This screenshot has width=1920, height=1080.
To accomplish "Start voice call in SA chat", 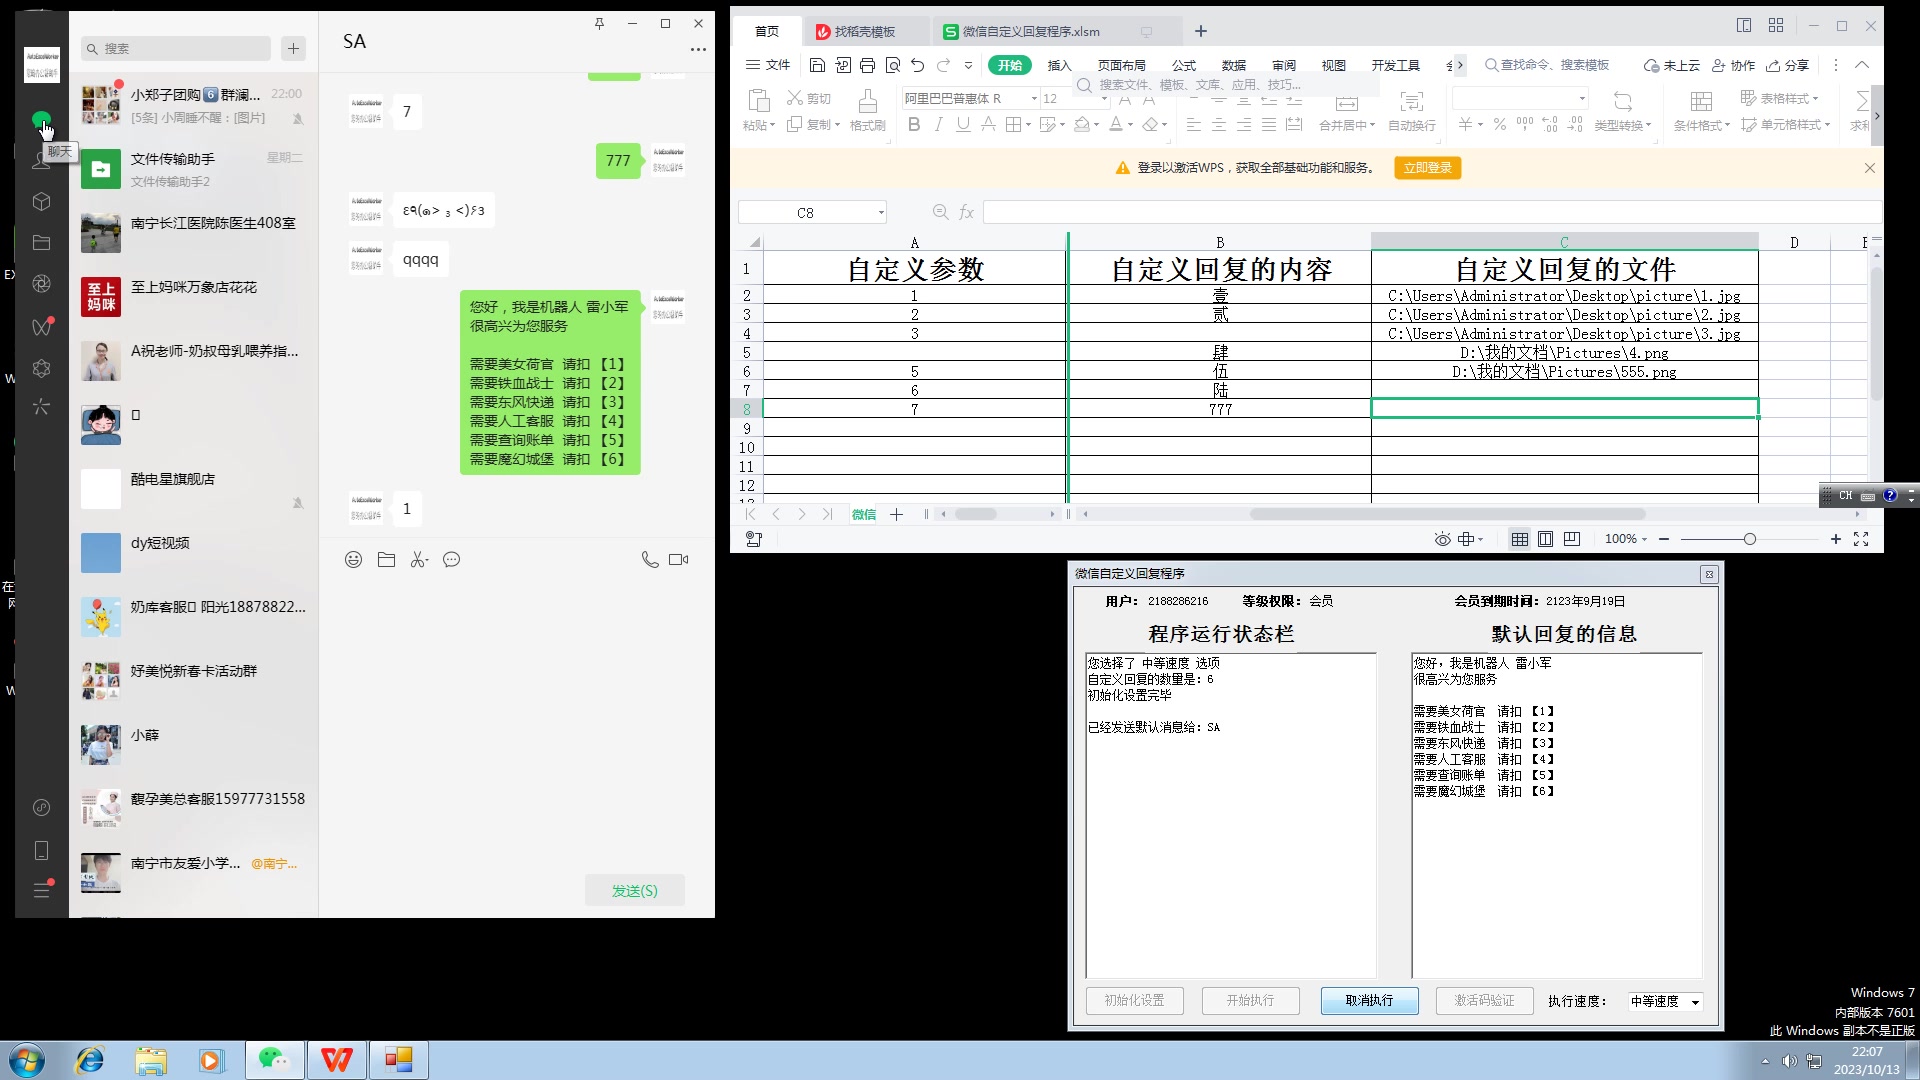I will [650, 560].
